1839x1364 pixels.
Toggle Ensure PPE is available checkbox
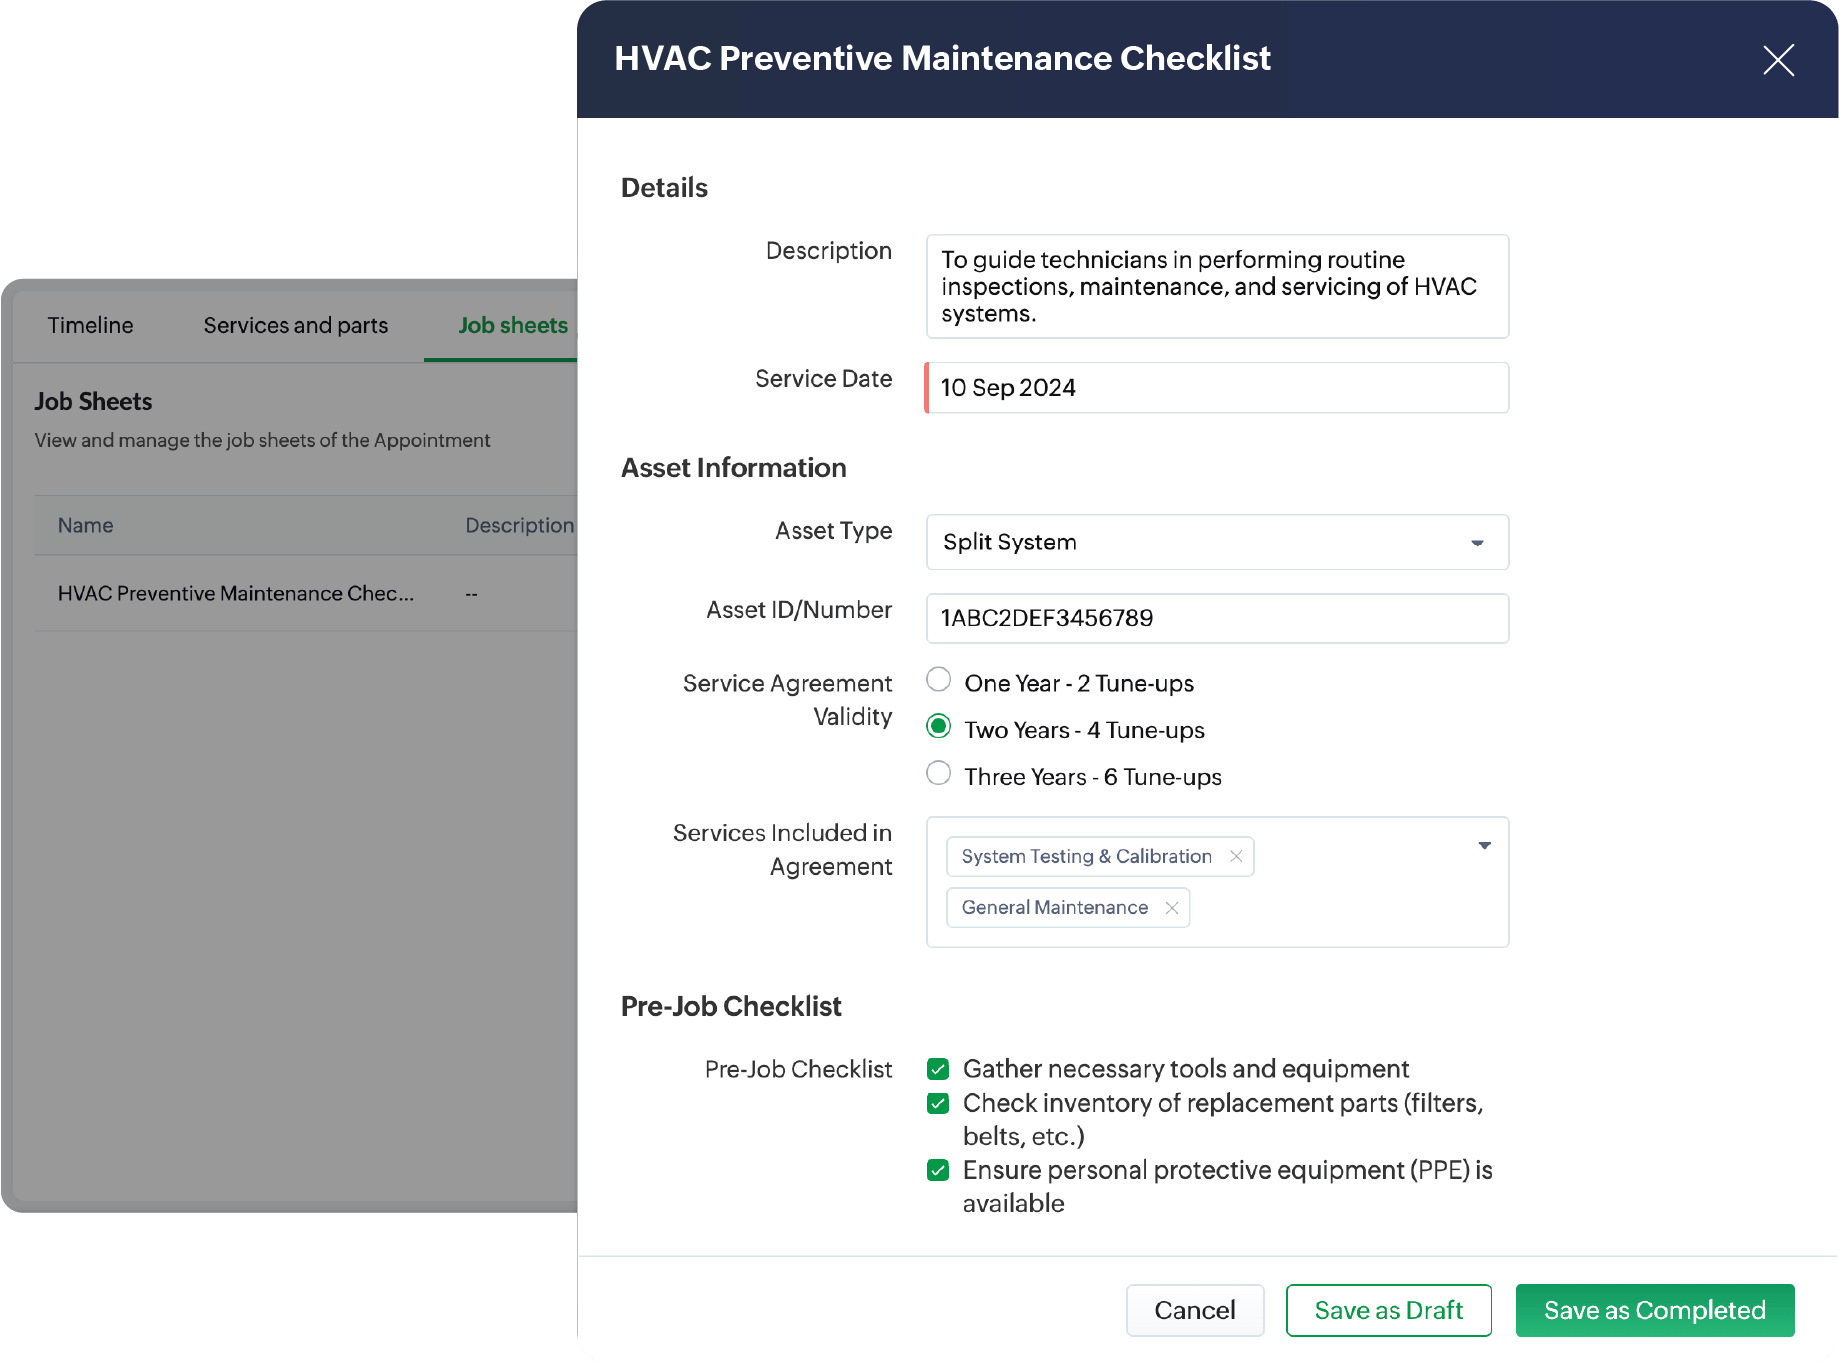tap(938, 1170)
